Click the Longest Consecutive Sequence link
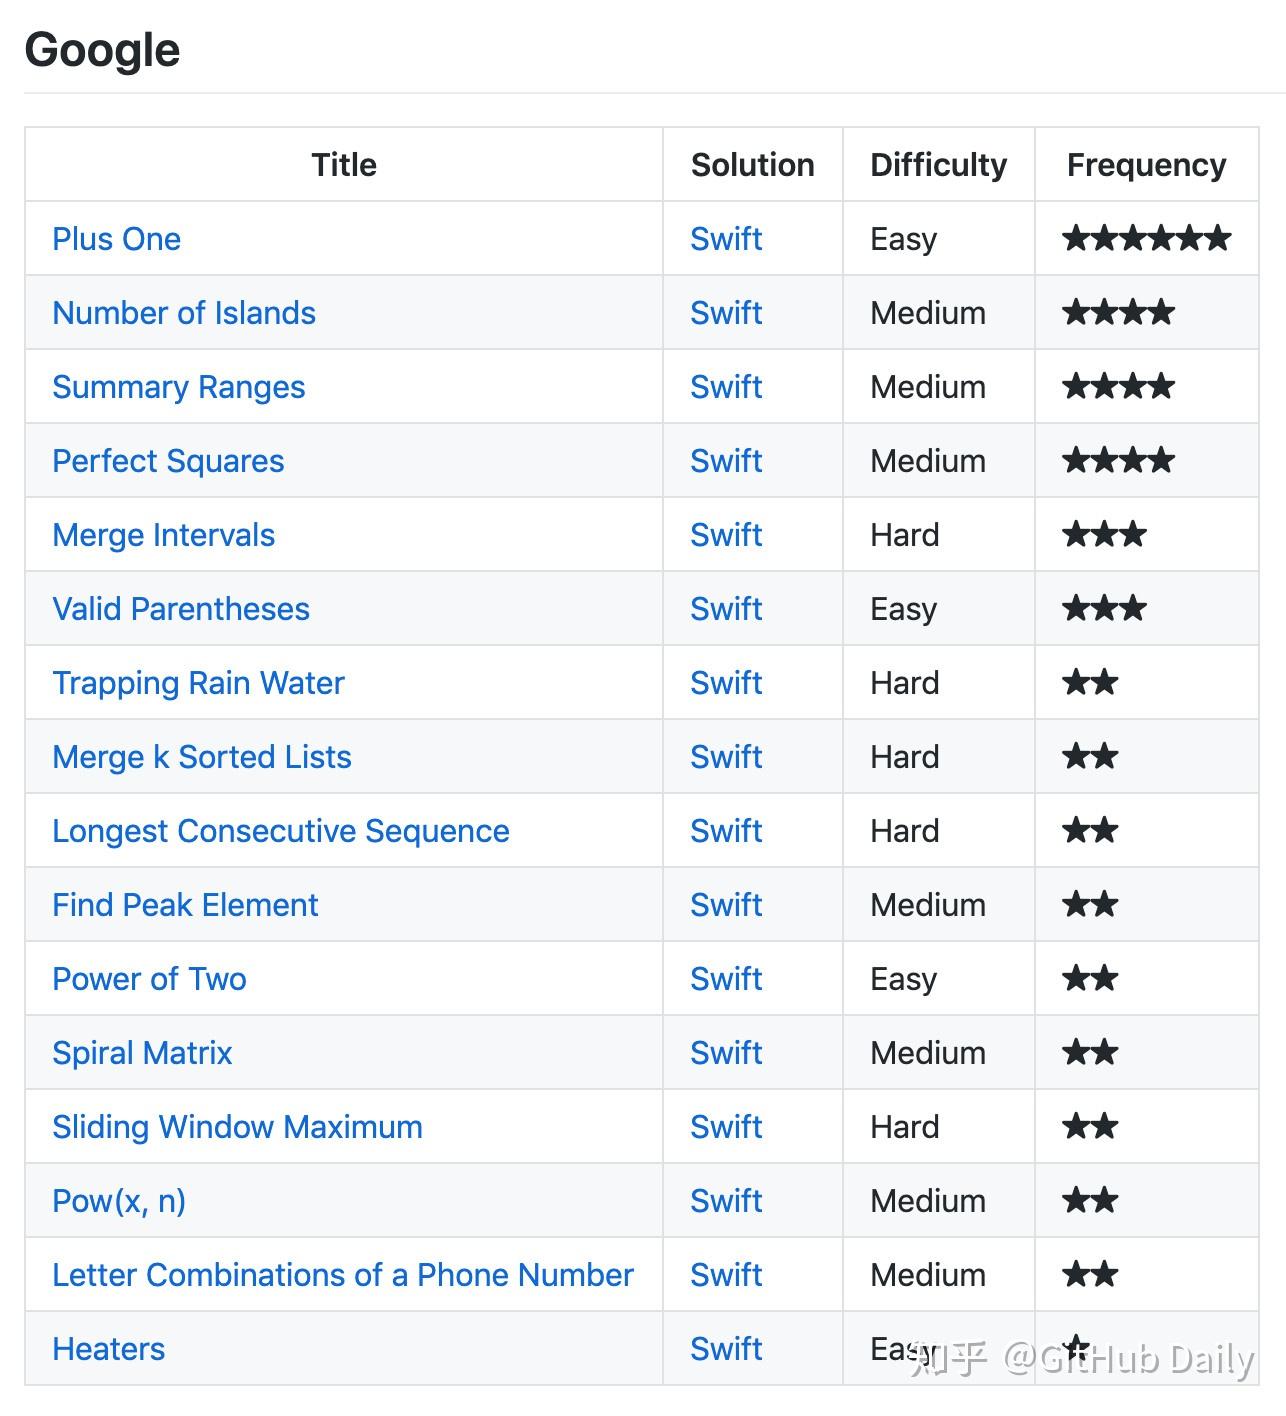This screenshot has width=1286, height=1416. click(x=281, y=831)
